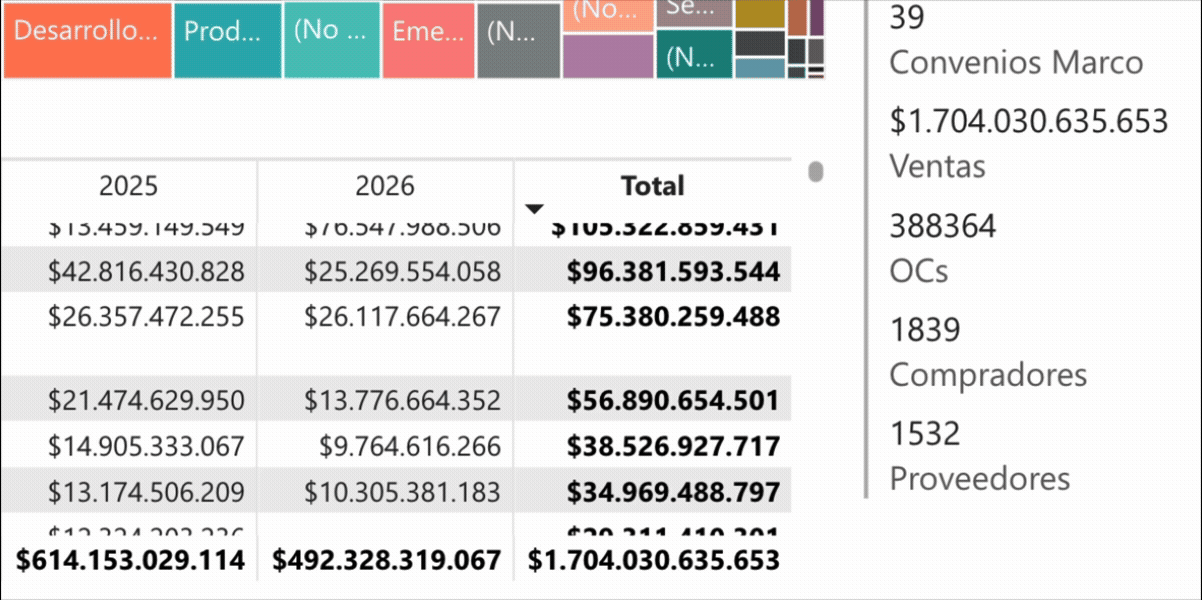This screenshot has height=600, width=1202.
Task: Select the teal Prod... treemap tile
Action: (227, 38)
